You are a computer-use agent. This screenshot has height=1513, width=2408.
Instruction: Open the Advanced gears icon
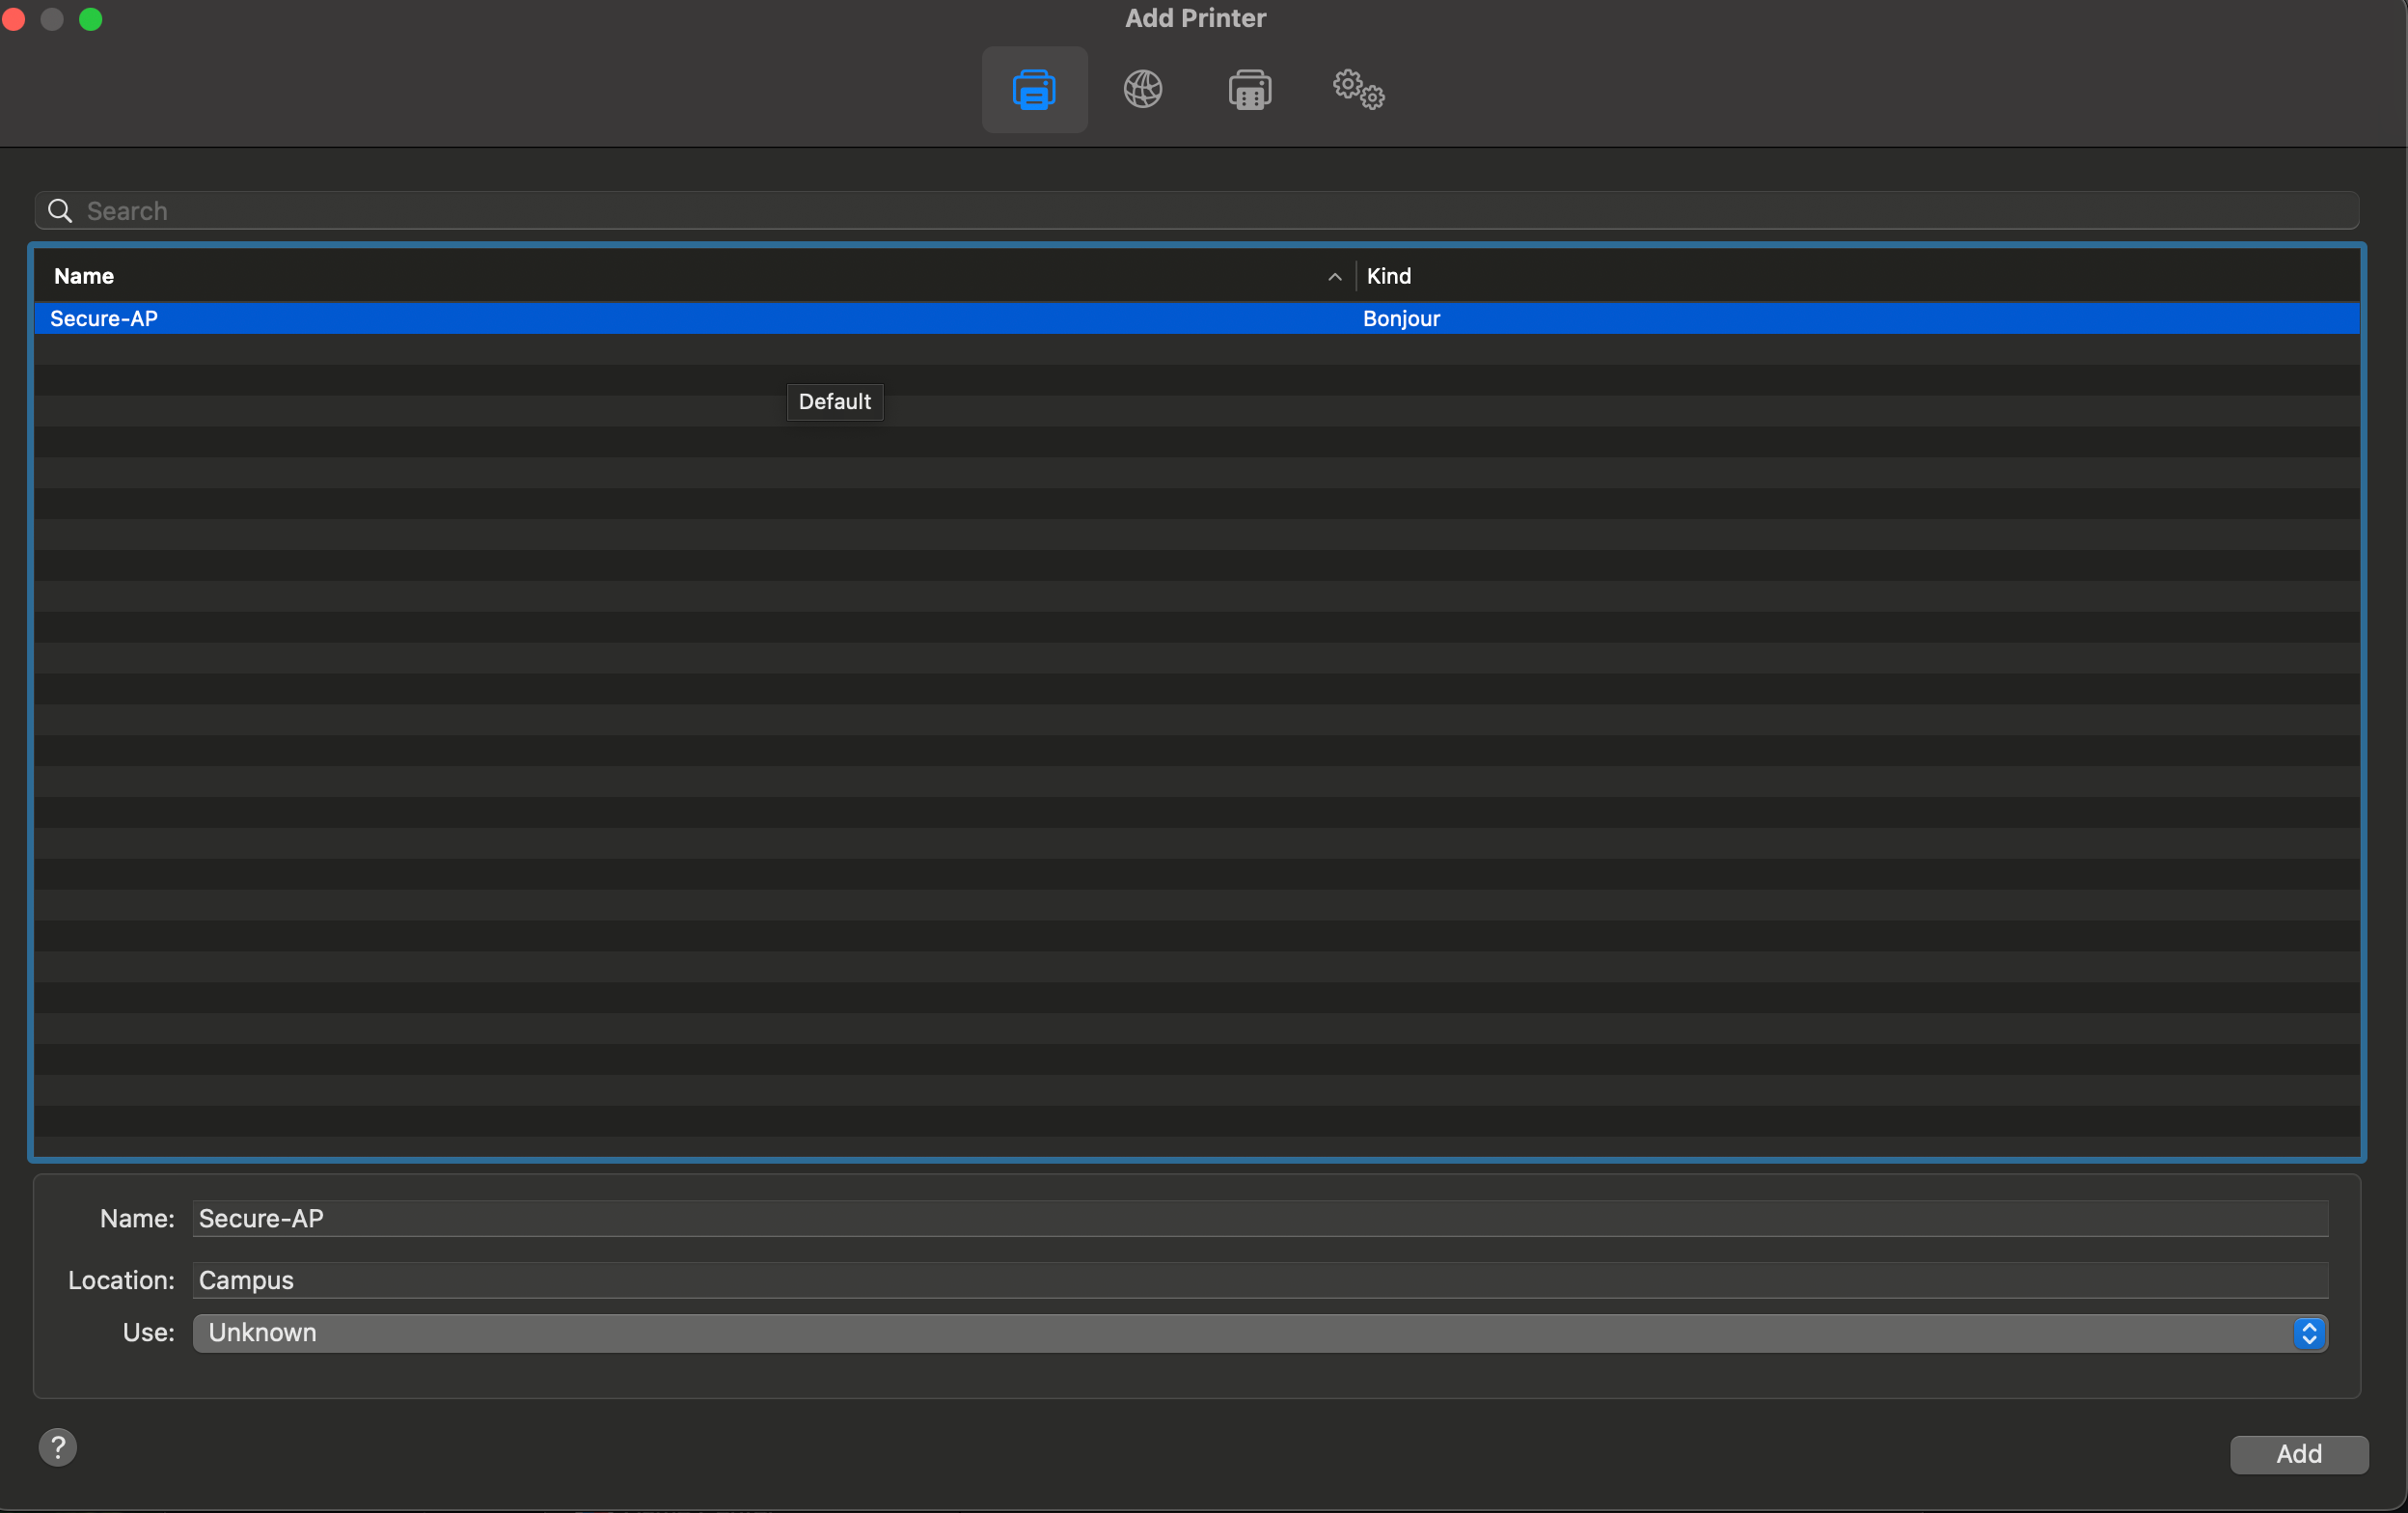tap(1357, 90)
